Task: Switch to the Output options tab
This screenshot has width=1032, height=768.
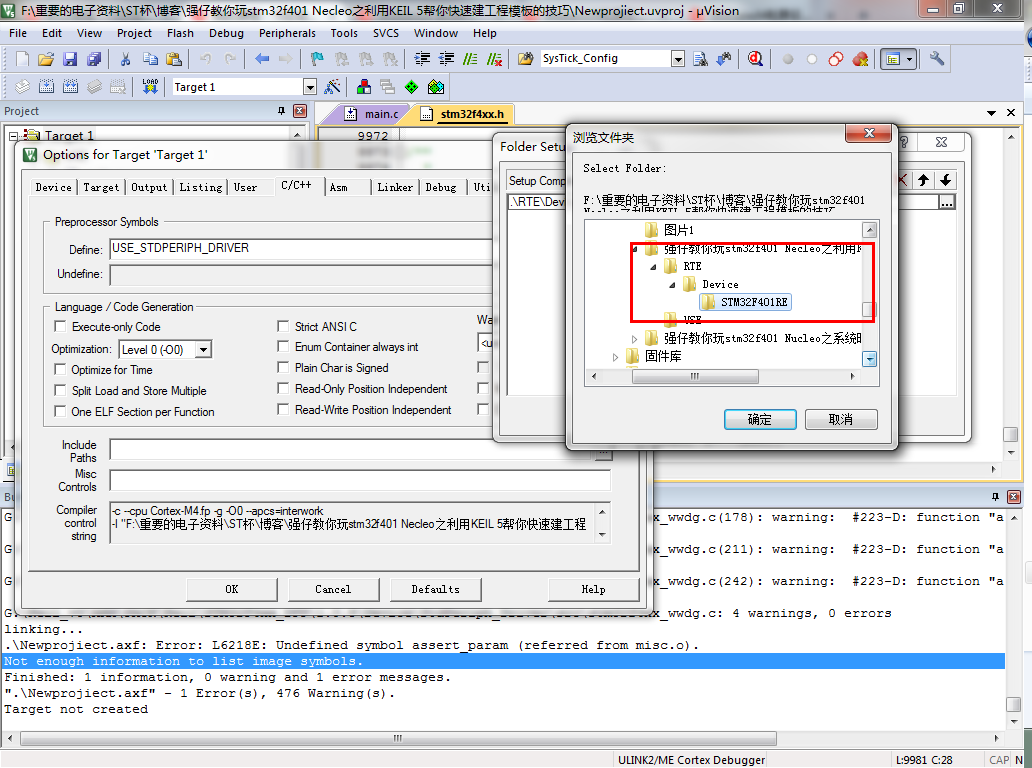Action: click(149, 188)
